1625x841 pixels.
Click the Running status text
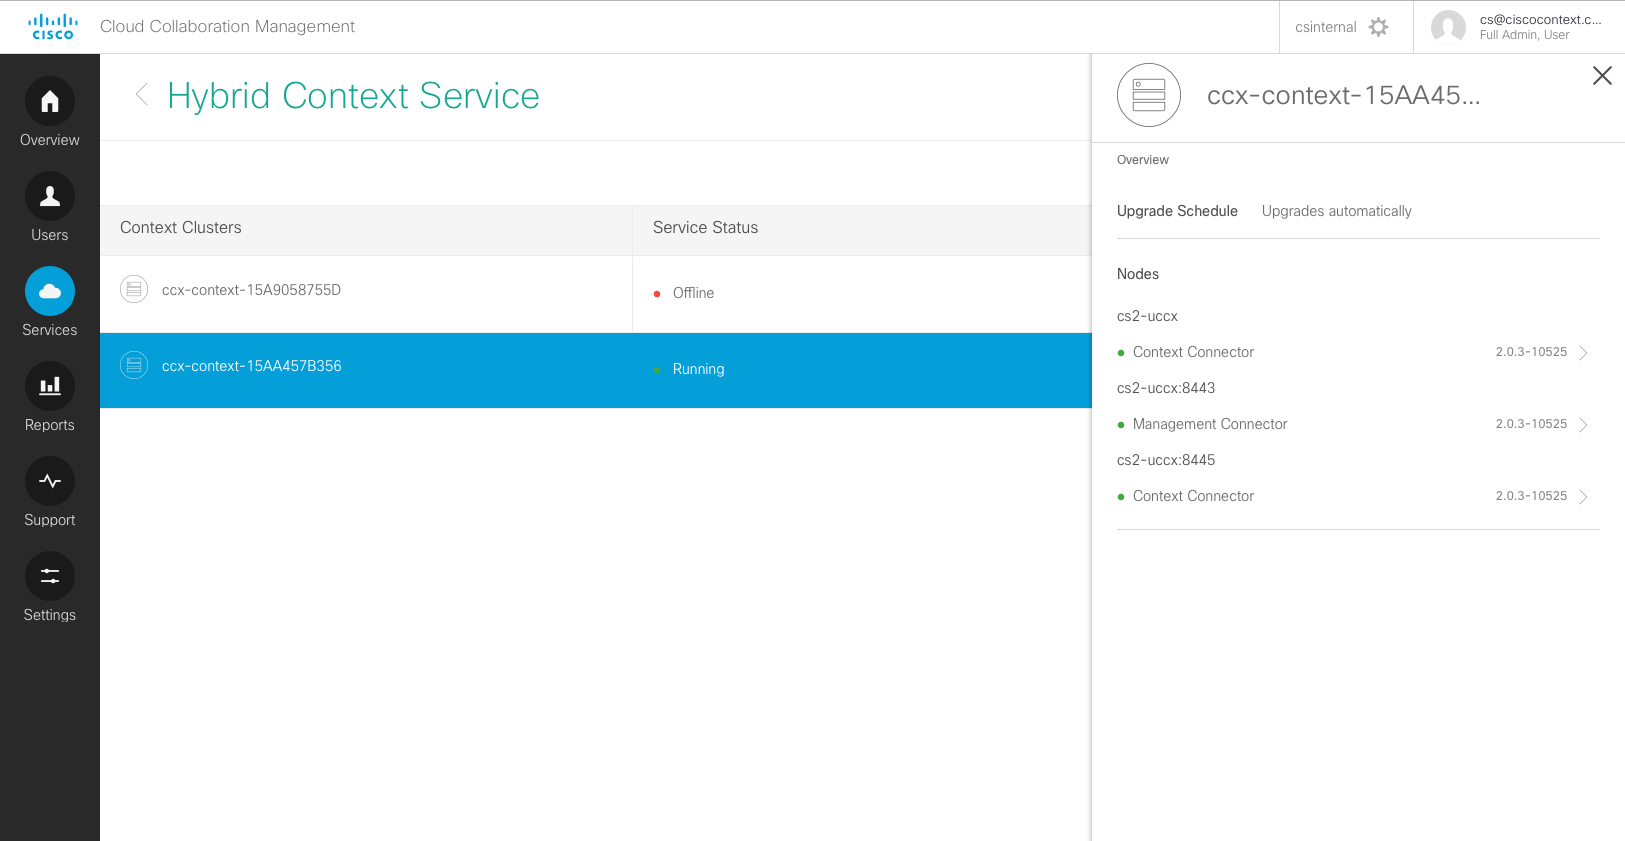(698, 369)
